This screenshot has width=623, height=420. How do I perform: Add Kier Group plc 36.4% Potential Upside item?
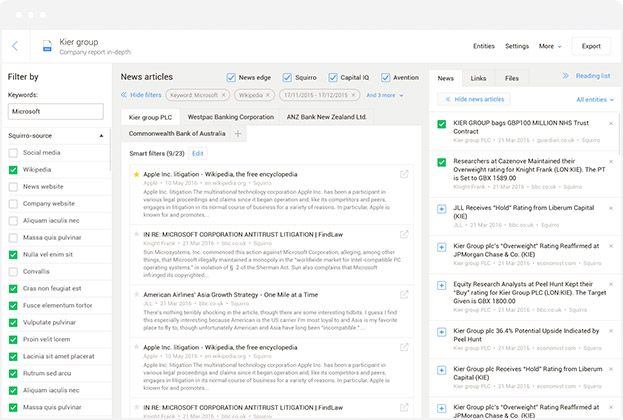pos(441,332)
